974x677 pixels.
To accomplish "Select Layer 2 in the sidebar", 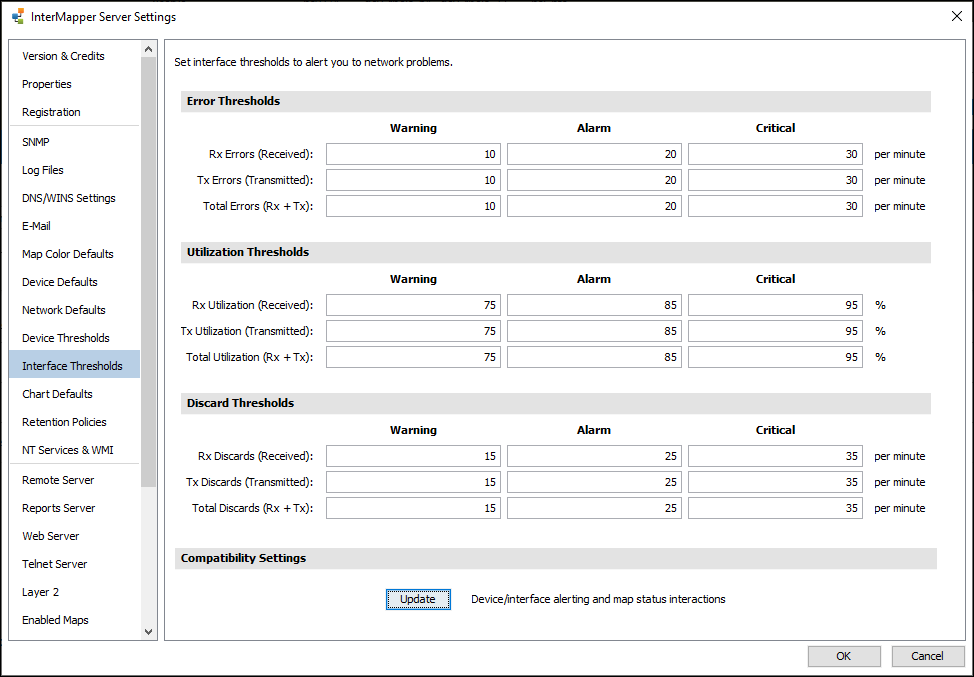I will pos(40,591).
